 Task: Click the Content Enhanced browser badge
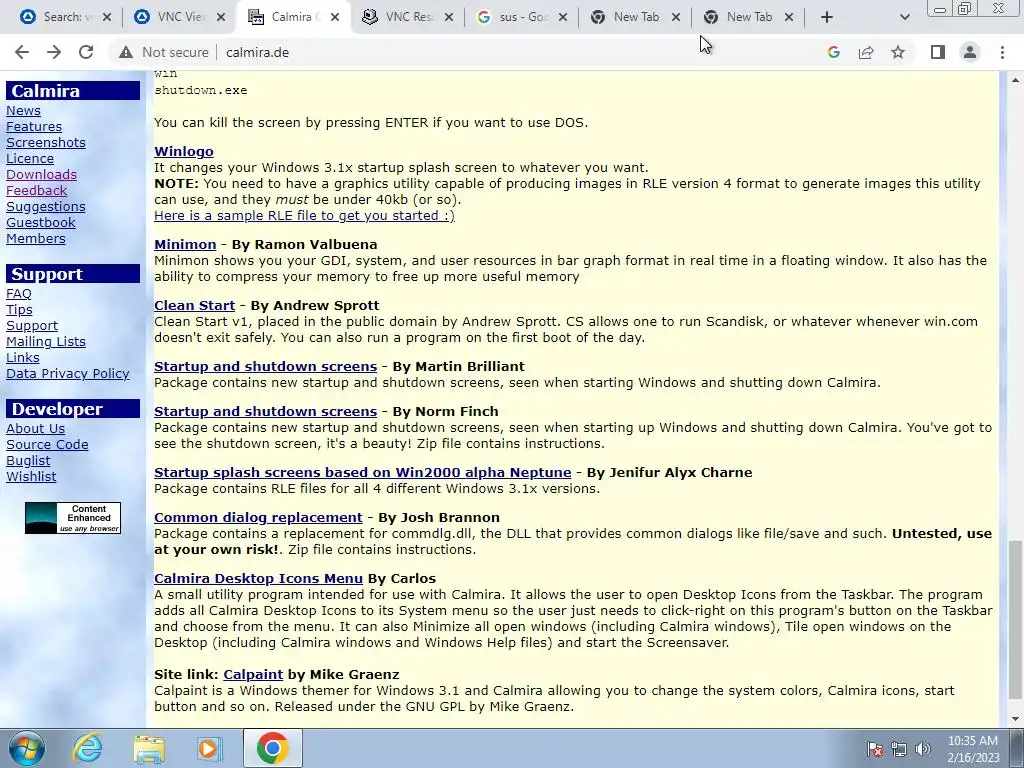[72, 518]
